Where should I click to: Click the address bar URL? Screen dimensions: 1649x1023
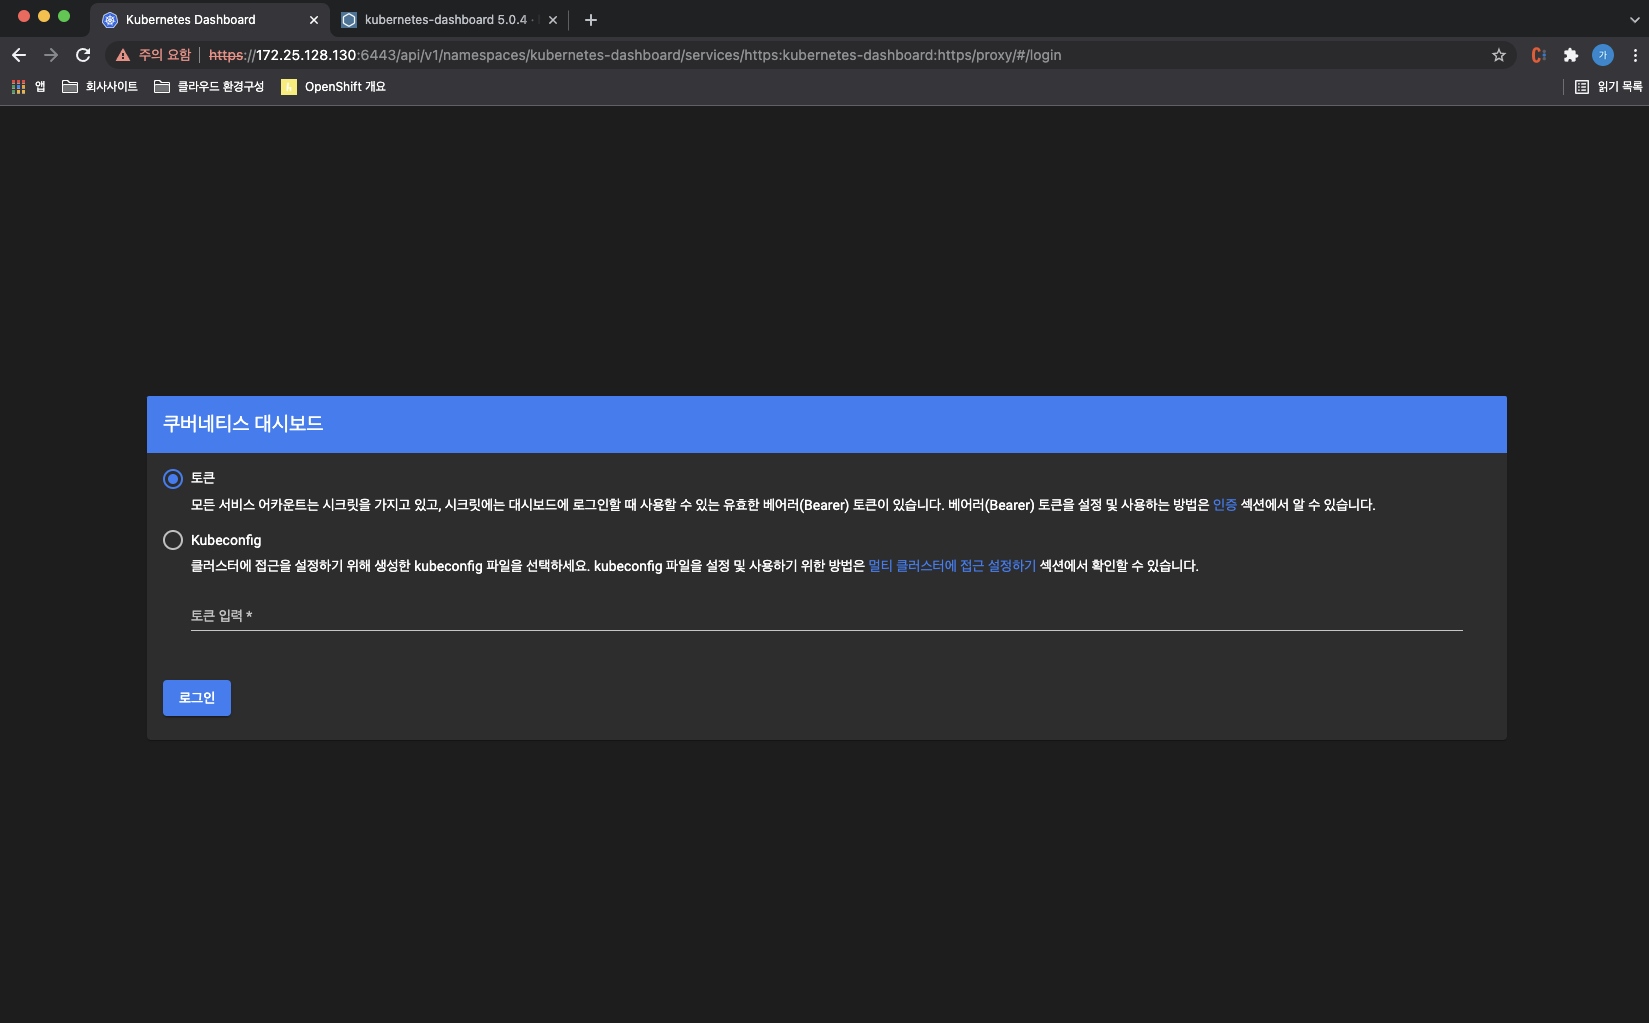tap(635, 55)
